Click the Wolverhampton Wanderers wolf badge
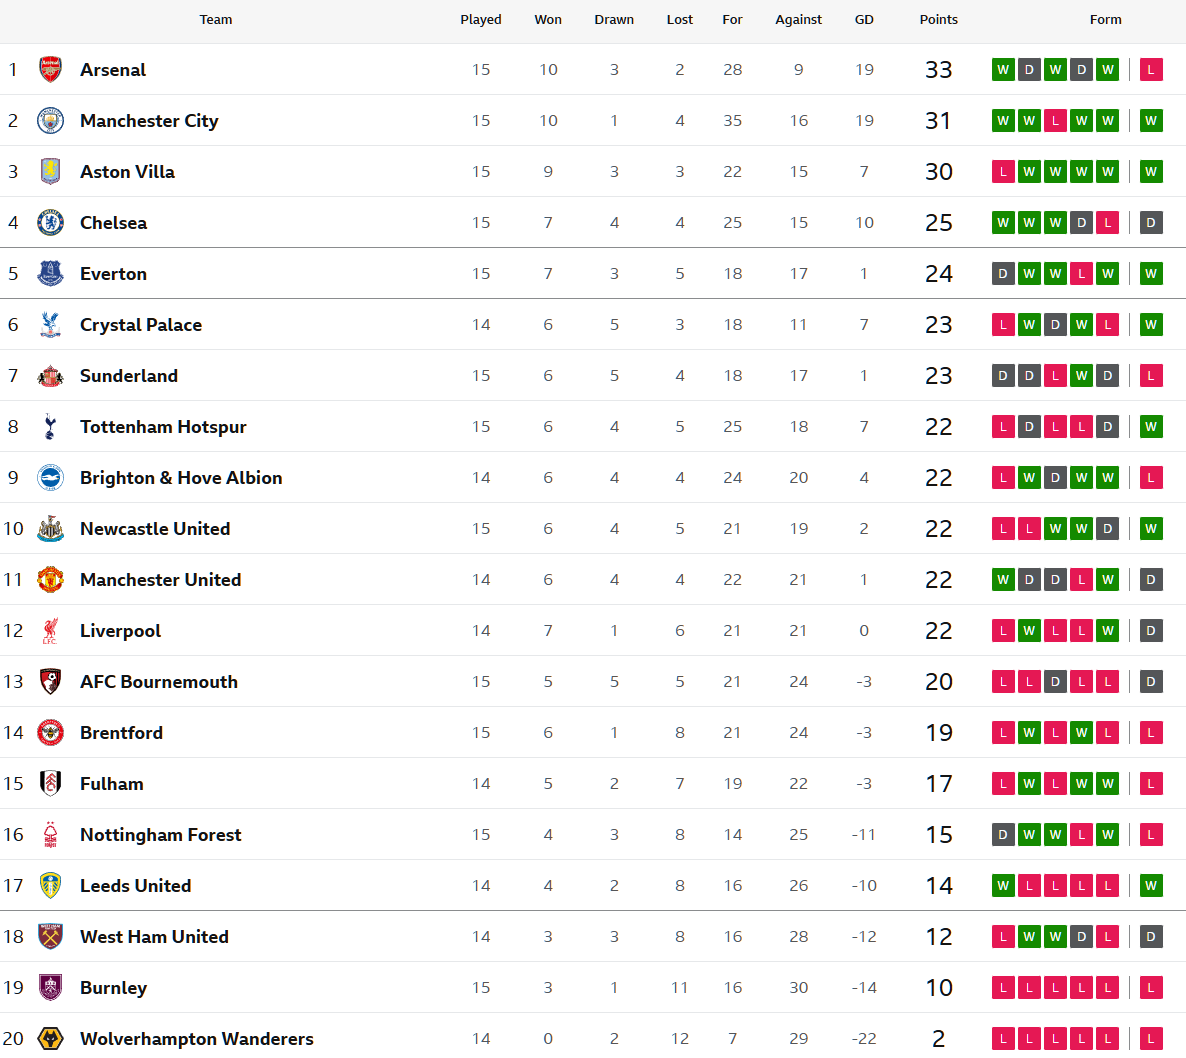The height and width of the screenshot is (1058, 1186). (50, 1038)
